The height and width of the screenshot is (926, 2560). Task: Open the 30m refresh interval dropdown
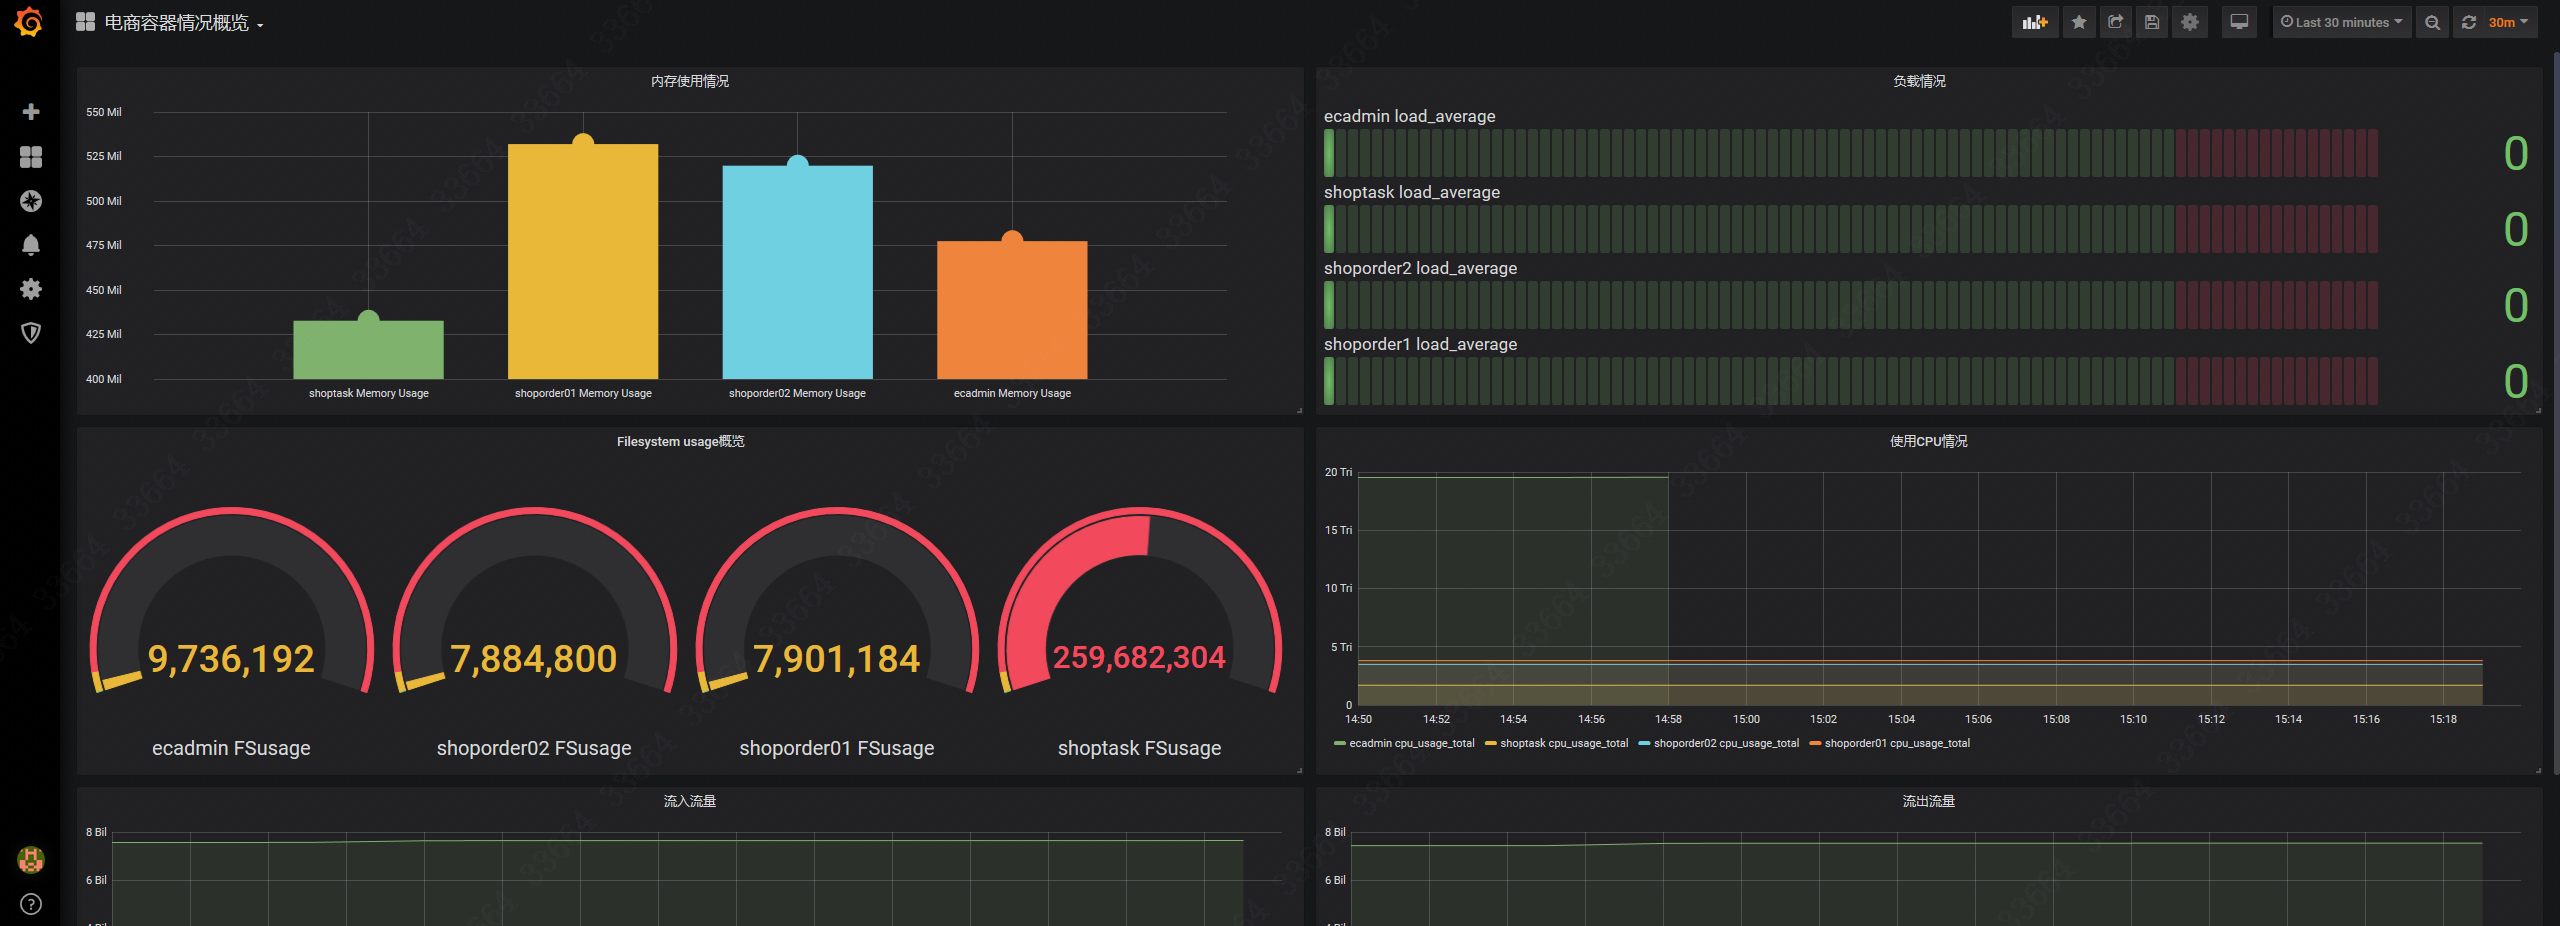click(x=2509, y=22)
